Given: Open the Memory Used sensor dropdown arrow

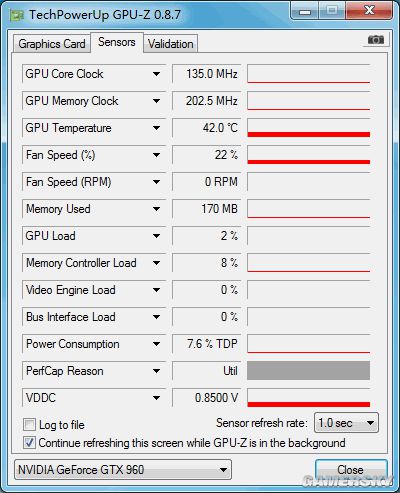Looking at the screenshot, I should click(156, 209).
